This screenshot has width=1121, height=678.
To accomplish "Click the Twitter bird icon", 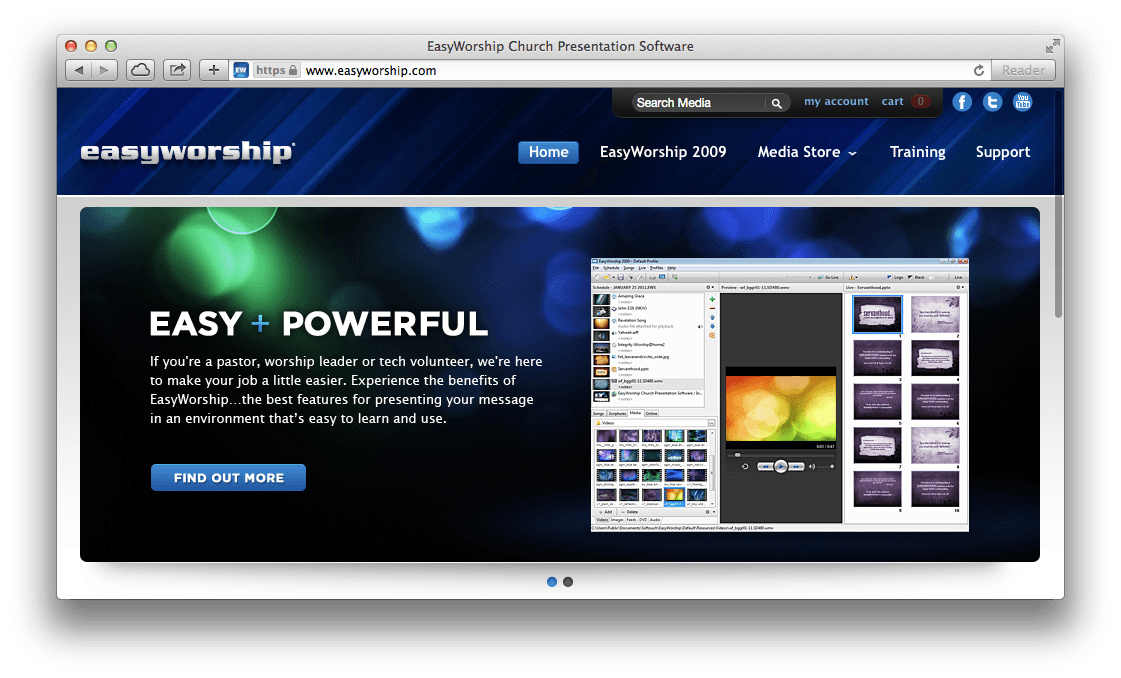I will (992, 101).
